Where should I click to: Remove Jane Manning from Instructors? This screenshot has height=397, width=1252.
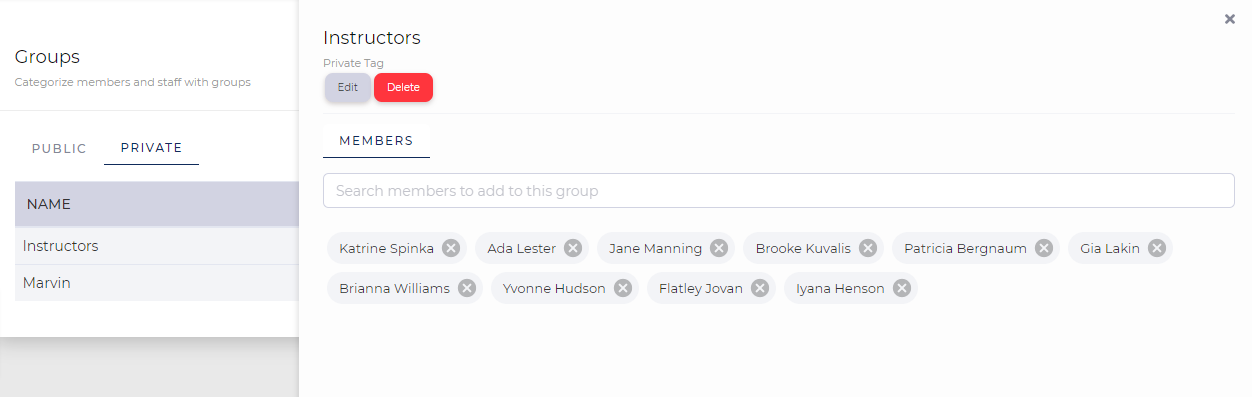click(719, 248)
